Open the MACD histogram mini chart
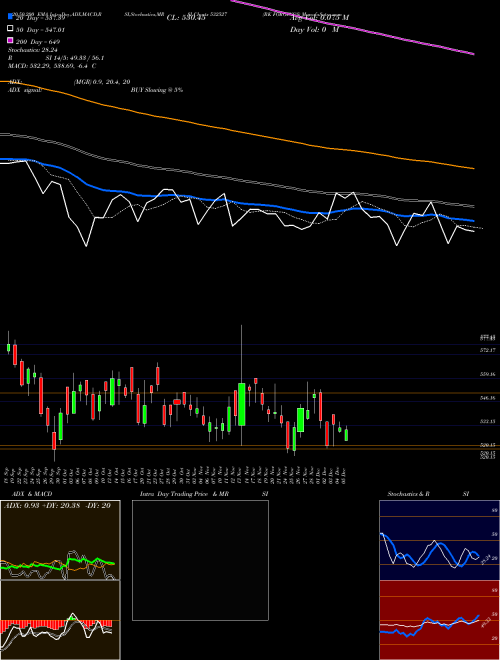The height and width of the screenshot is (660, 500). (x=60, y=620)
